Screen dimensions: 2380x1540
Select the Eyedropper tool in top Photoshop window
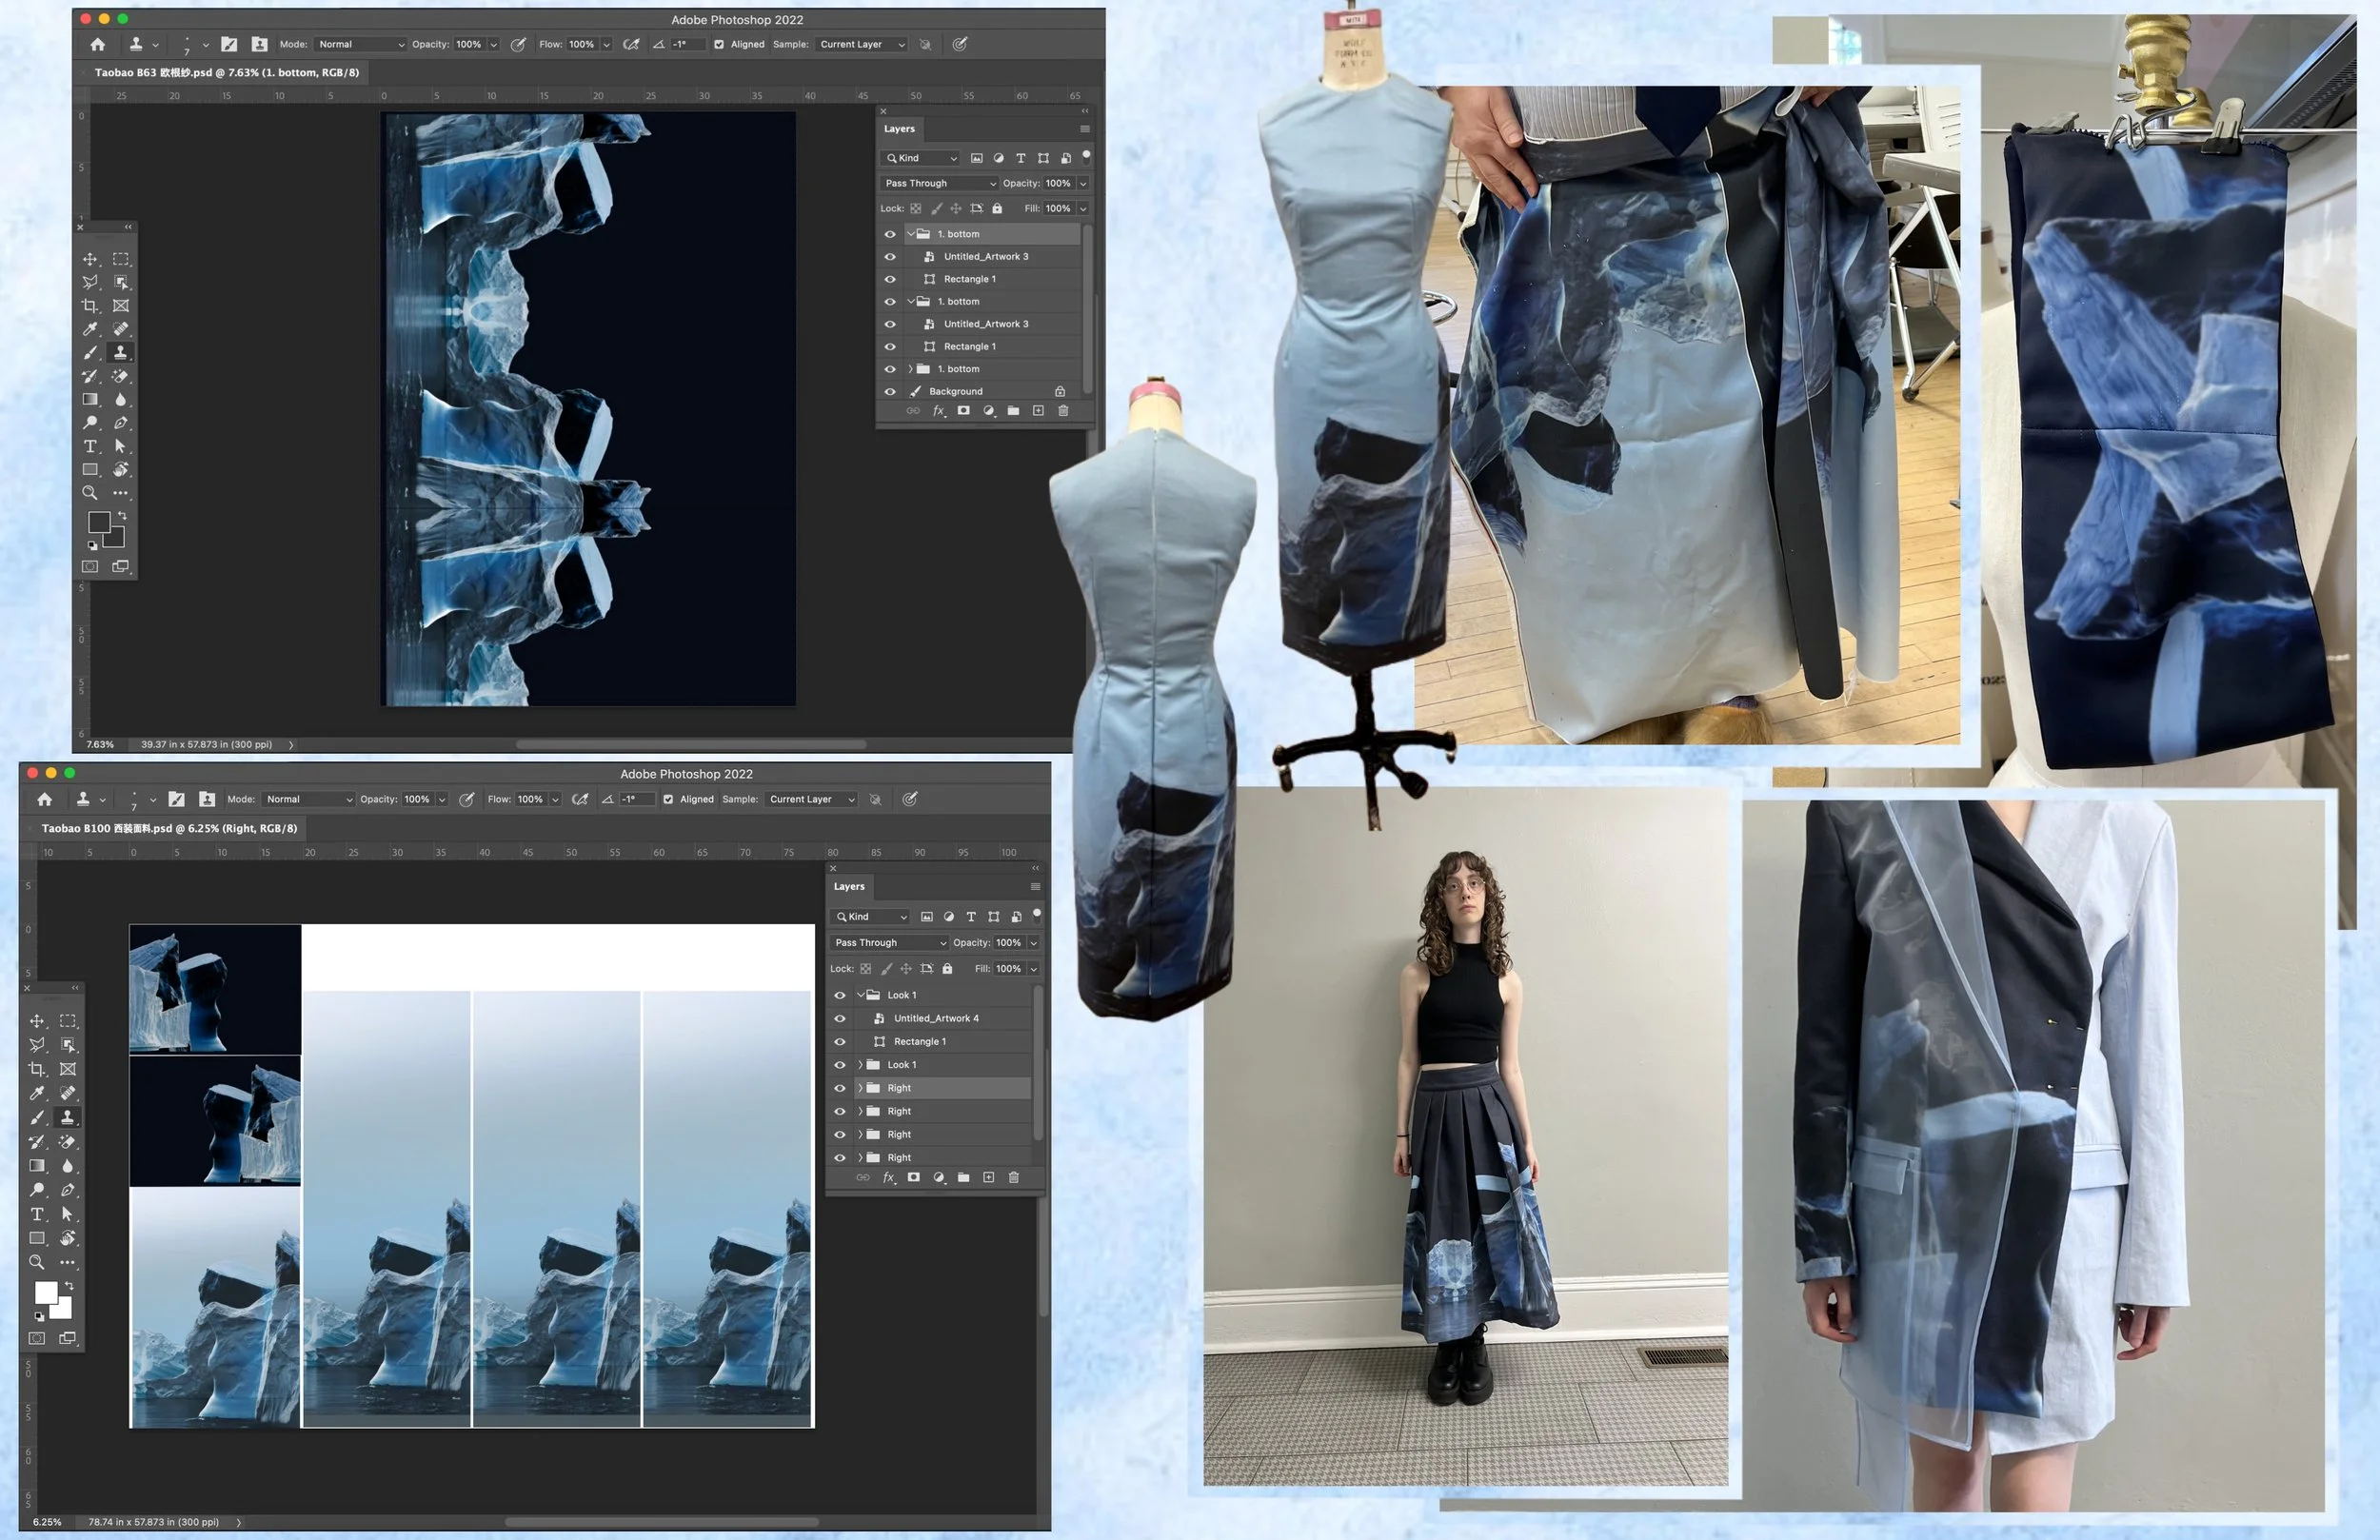coord(90,329)
